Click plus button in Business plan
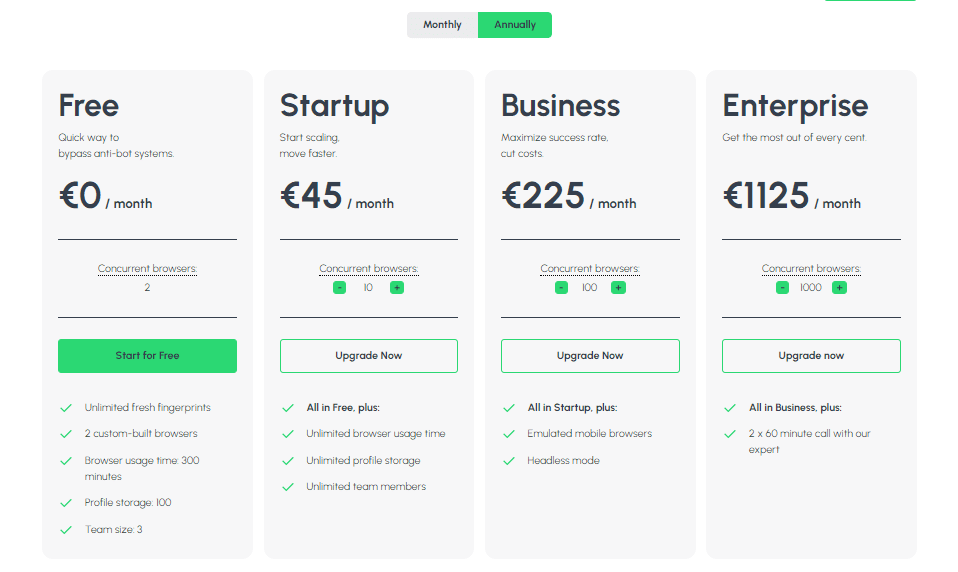 [618, 288]
